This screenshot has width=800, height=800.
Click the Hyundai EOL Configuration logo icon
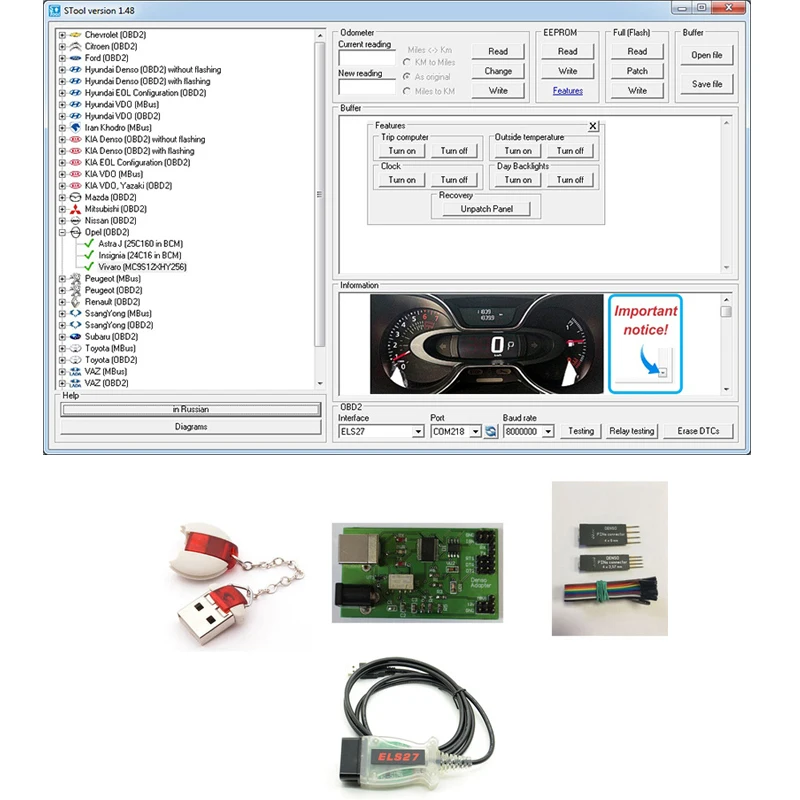[x=75, y=93]
